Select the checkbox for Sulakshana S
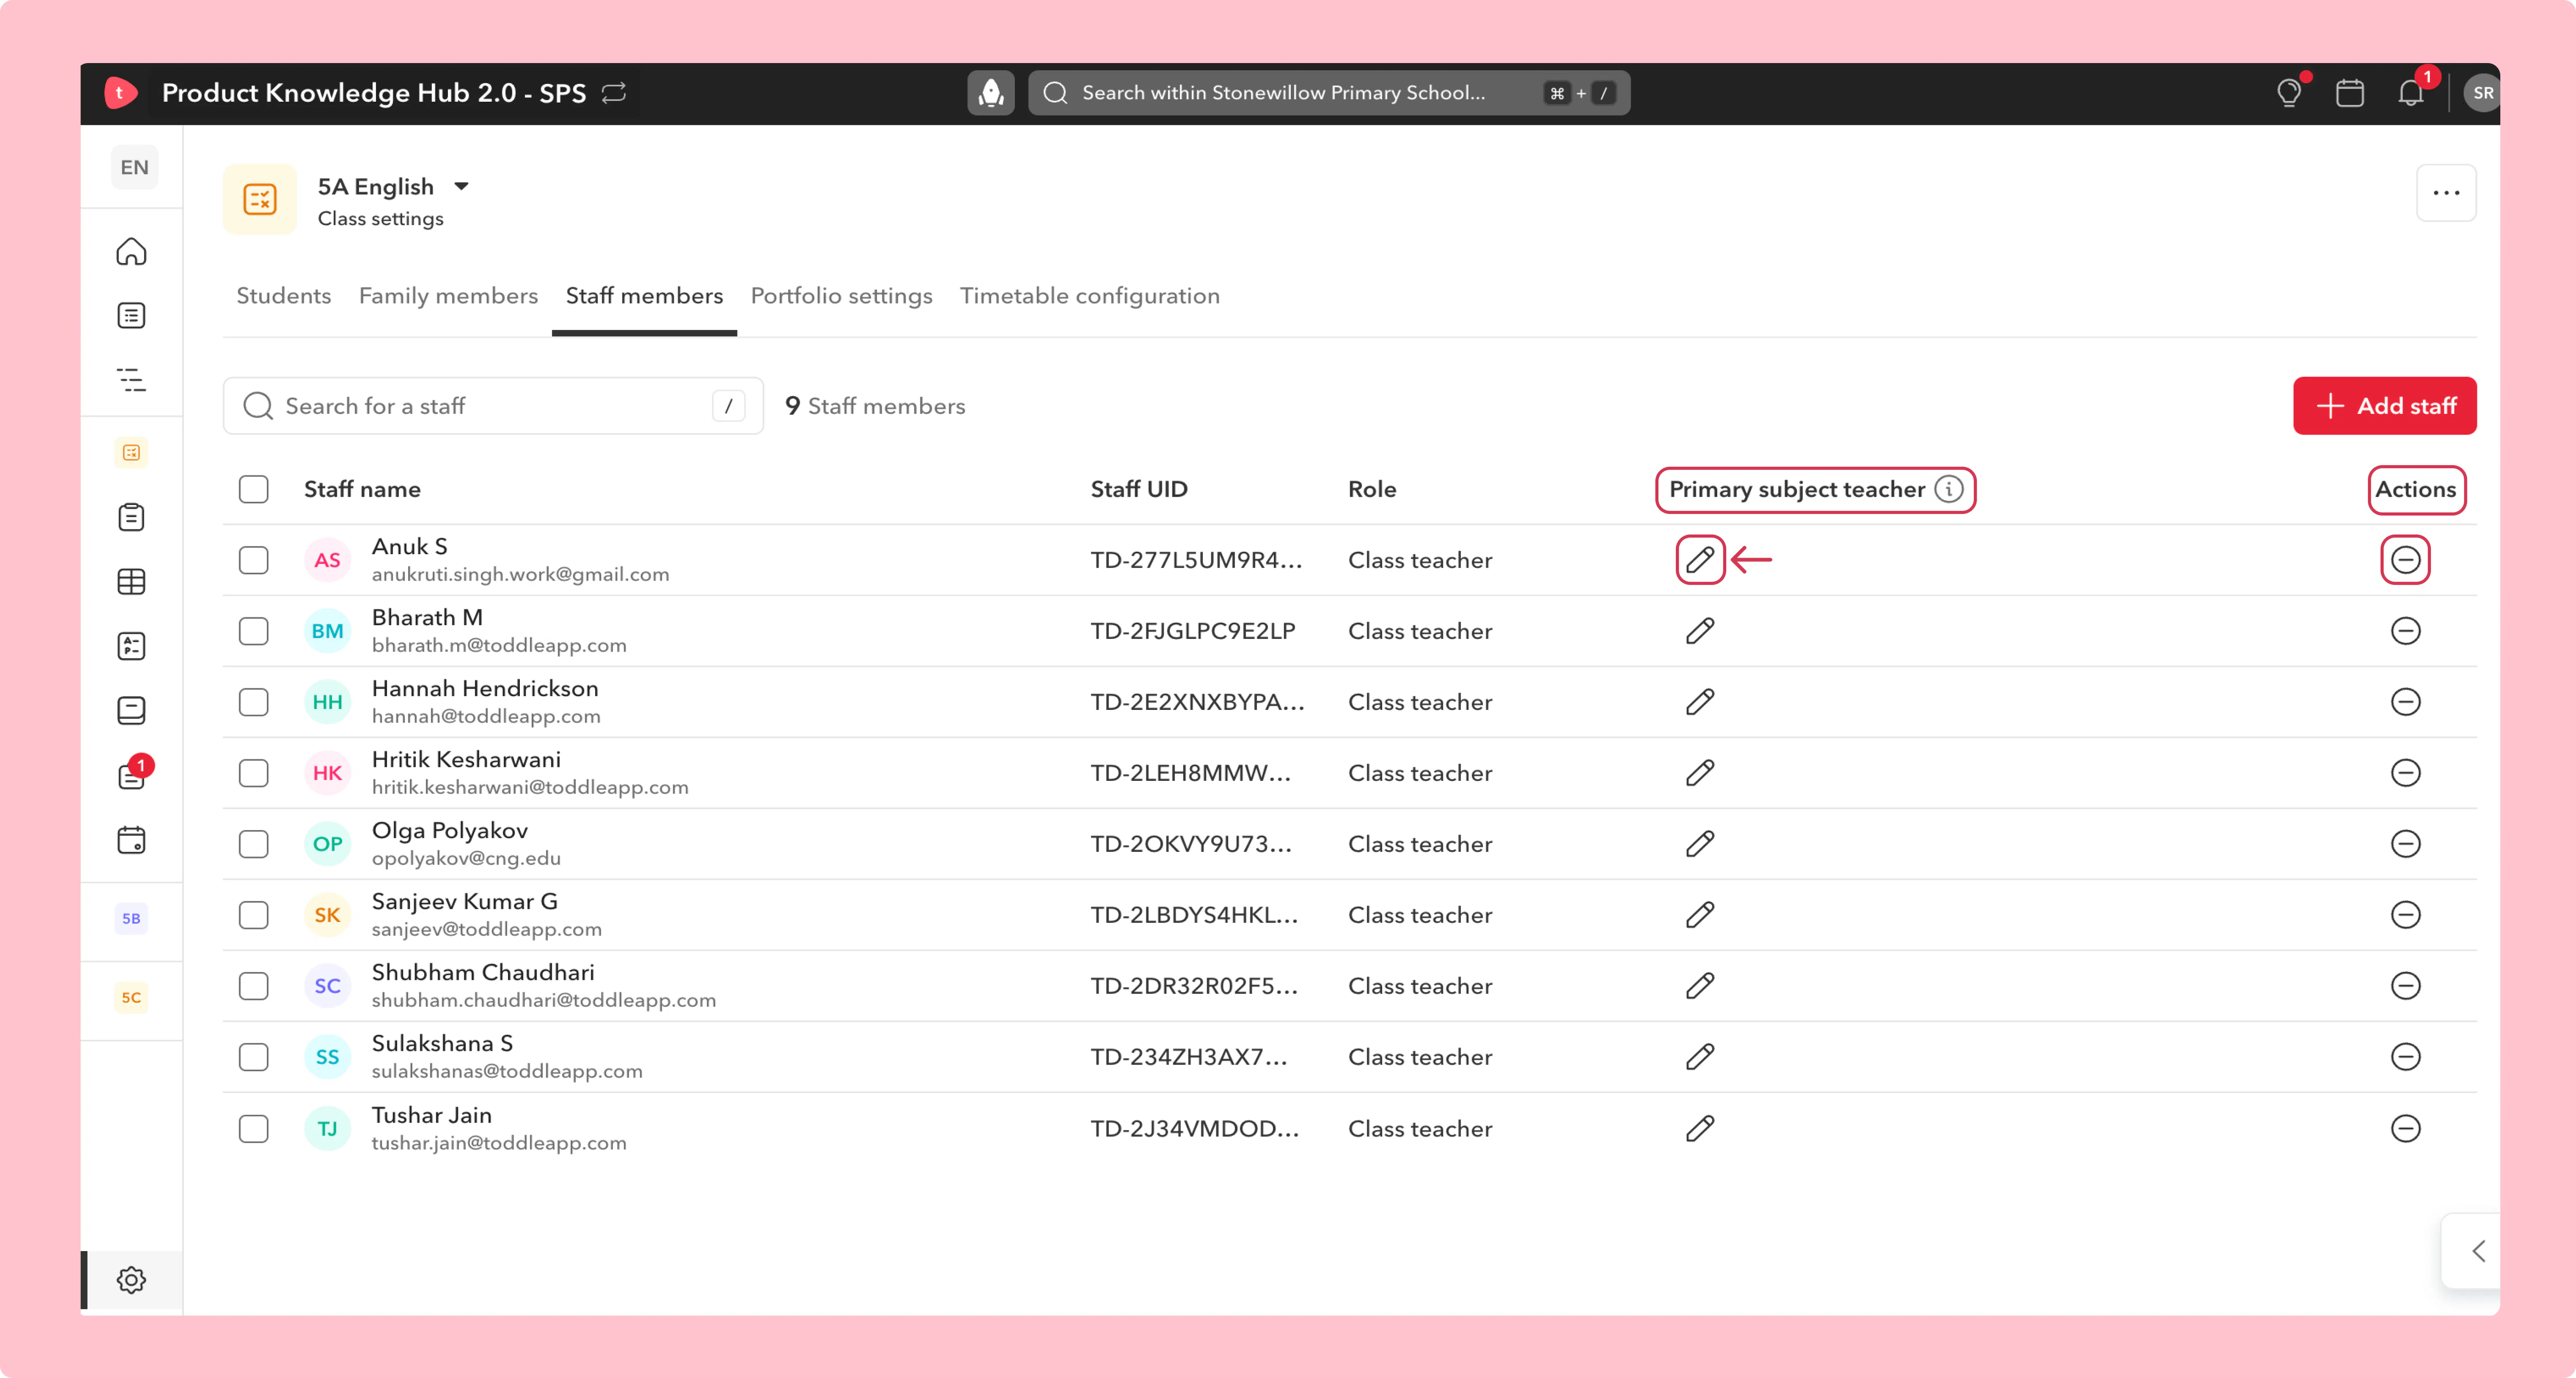Image resolution: width=2576 pixels, height=1378 pixels. [x=254, y=1057]
